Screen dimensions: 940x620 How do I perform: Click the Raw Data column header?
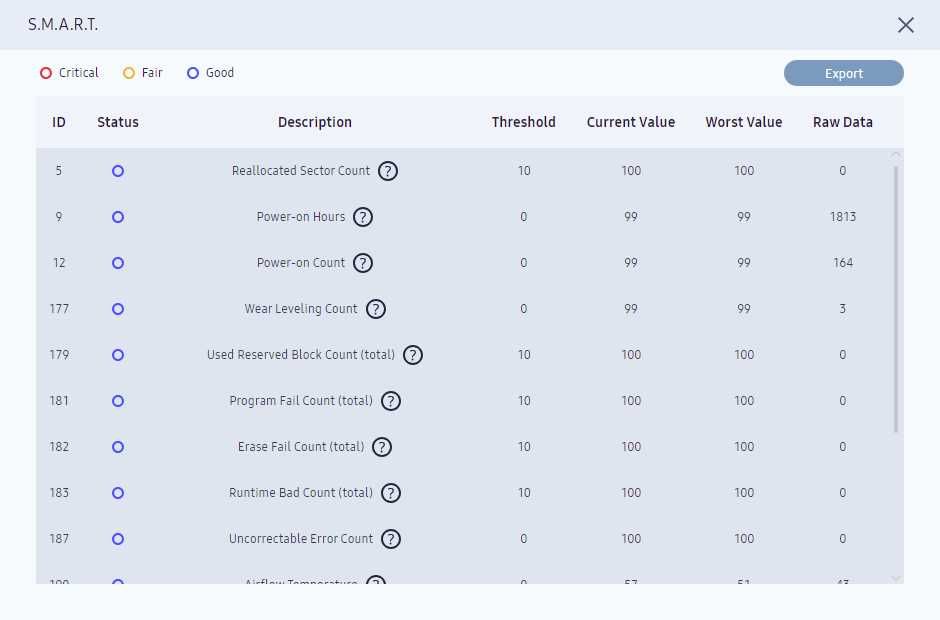(842, 122)
